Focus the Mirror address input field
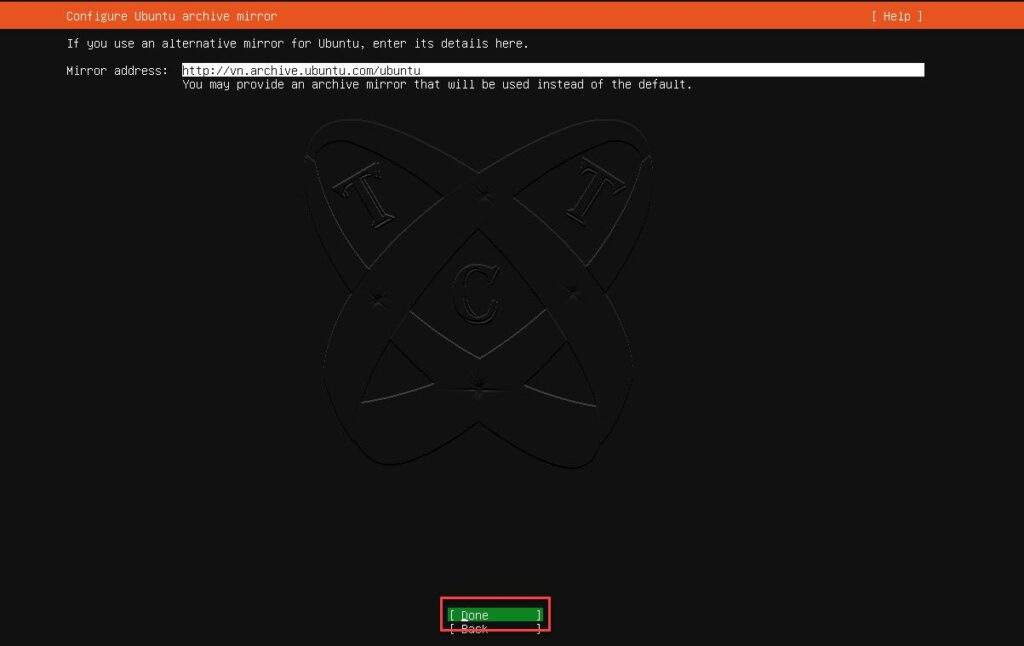1024x646 pixels. (552, 70)
